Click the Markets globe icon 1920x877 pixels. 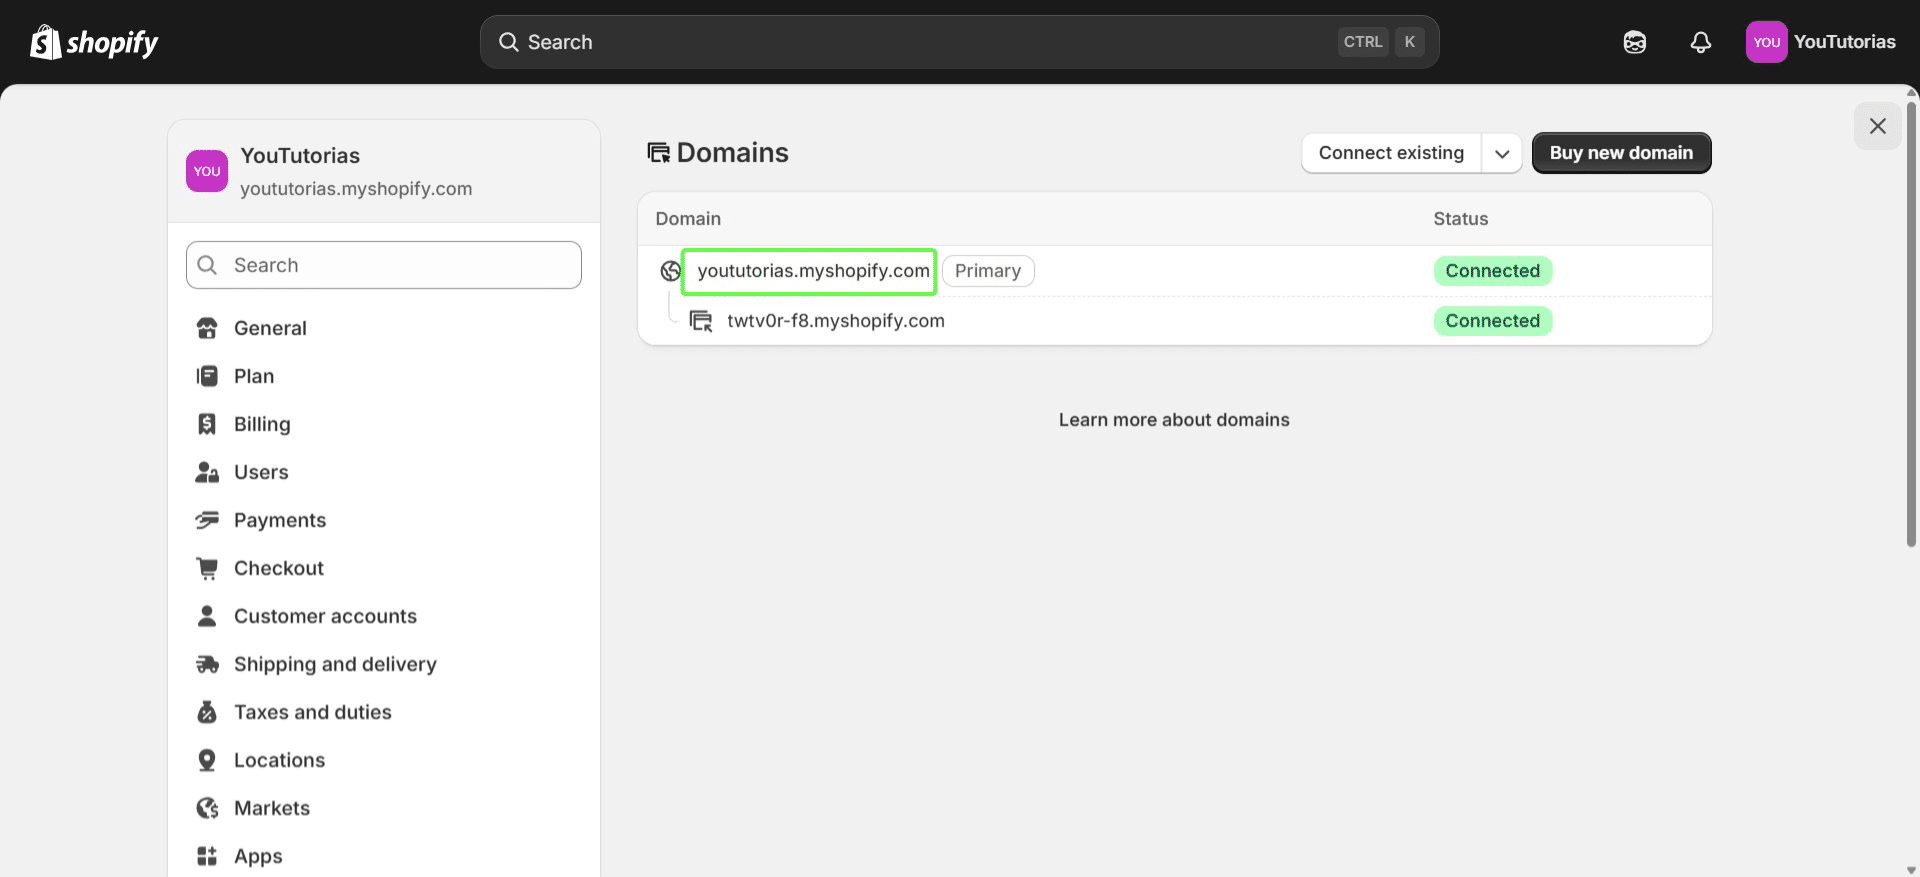tap(207, 808)
